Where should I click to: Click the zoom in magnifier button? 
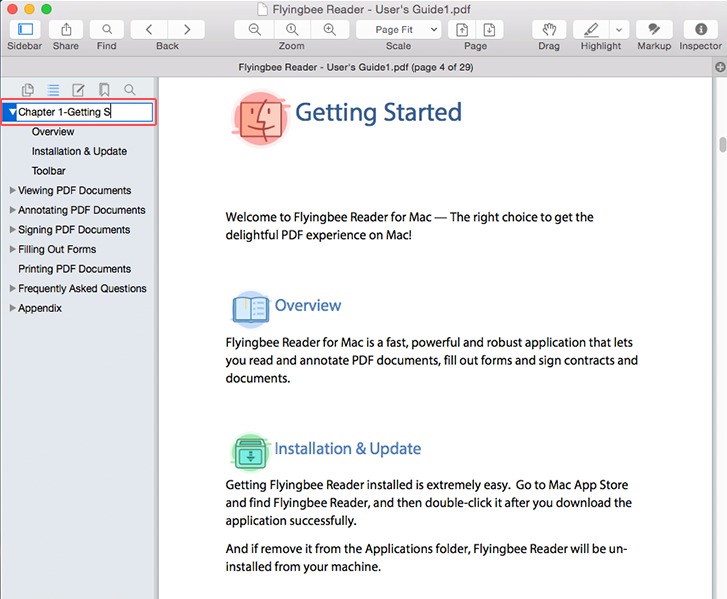(330, 30)
